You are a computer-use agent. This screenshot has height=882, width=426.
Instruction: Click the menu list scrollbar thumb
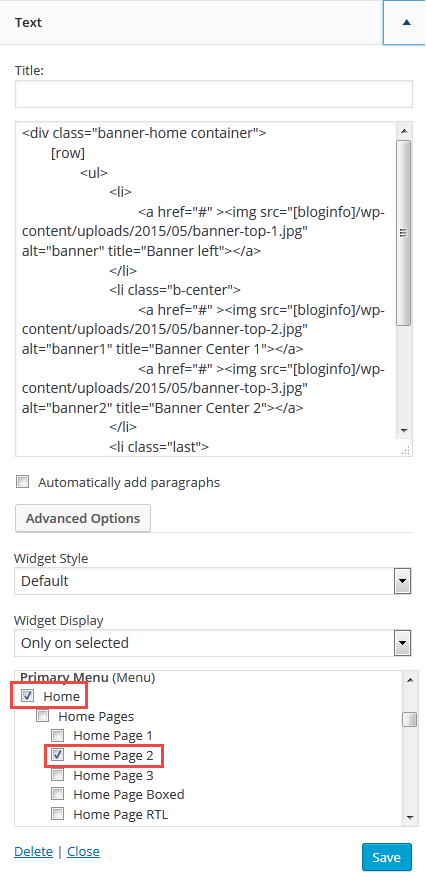click(410, 719)
